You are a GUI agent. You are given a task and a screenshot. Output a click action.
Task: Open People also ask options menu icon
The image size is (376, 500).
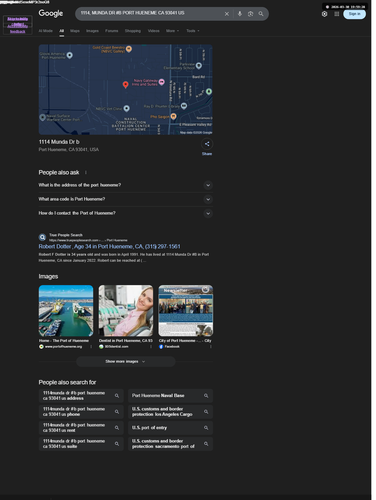pyautogui.click(x=86, y=172)
